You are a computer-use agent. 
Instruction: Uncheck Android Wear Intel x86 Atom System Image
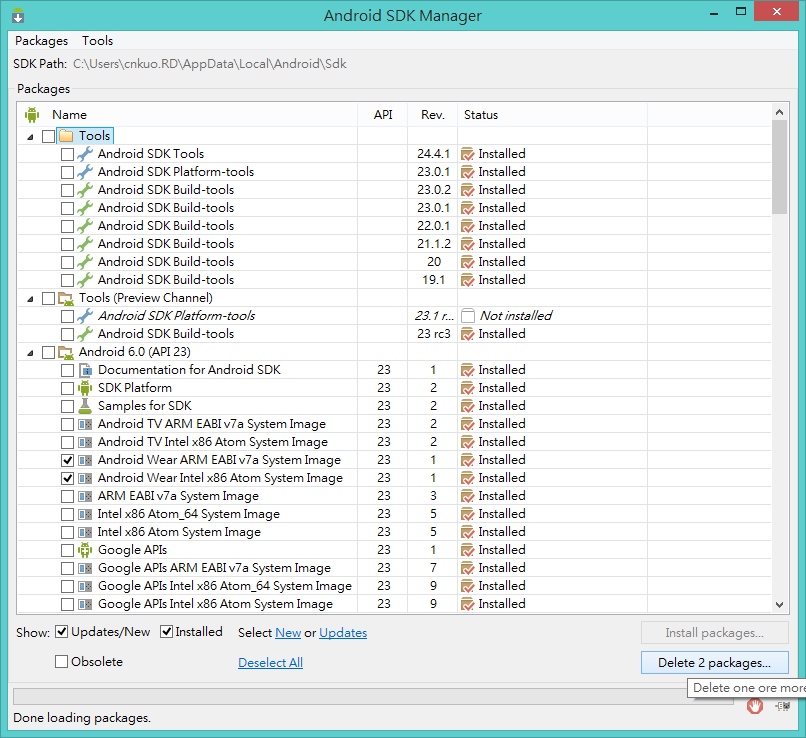pyautogui.click(x=67, y=478)
